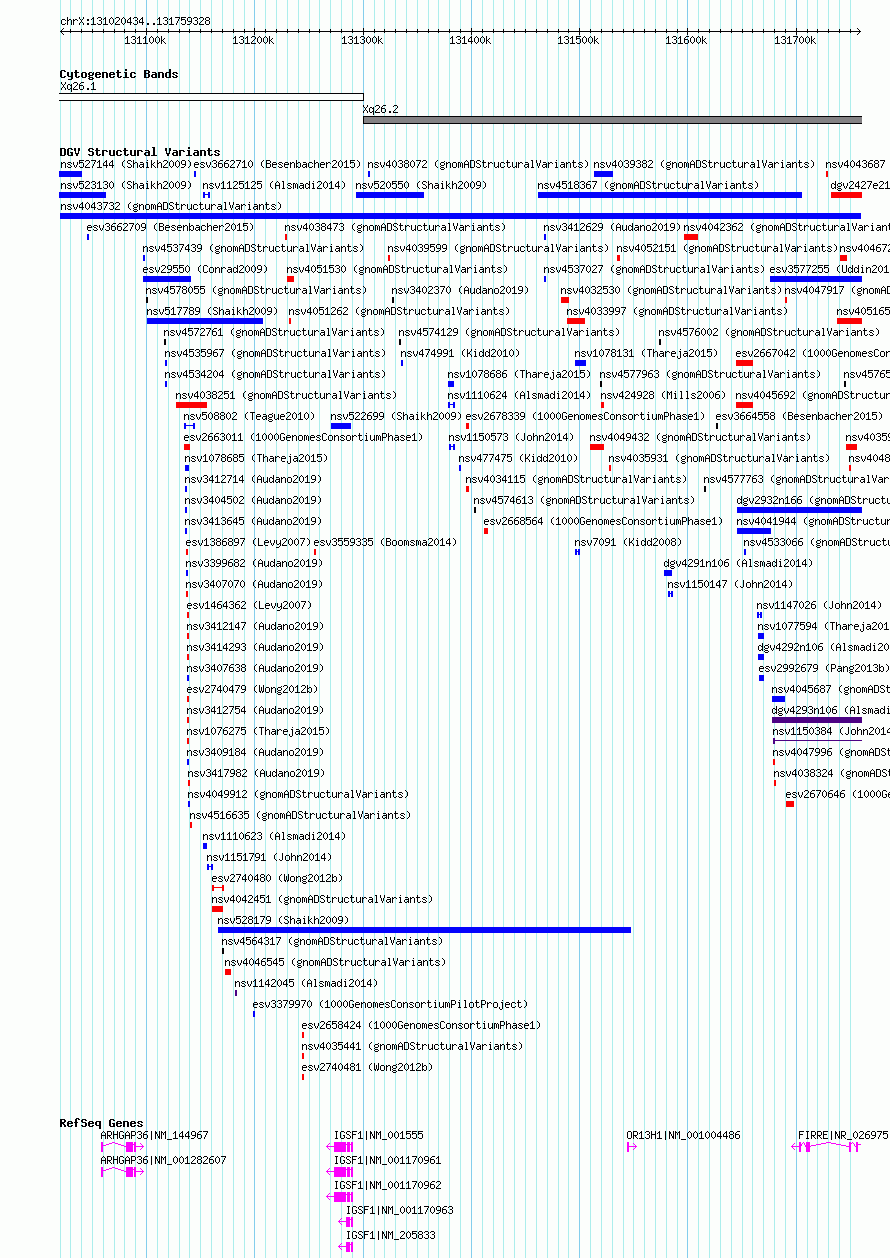890x1258 pixels.
Task: Click the purple bar under dgv4293n106
Action: (x=817, y=720)
